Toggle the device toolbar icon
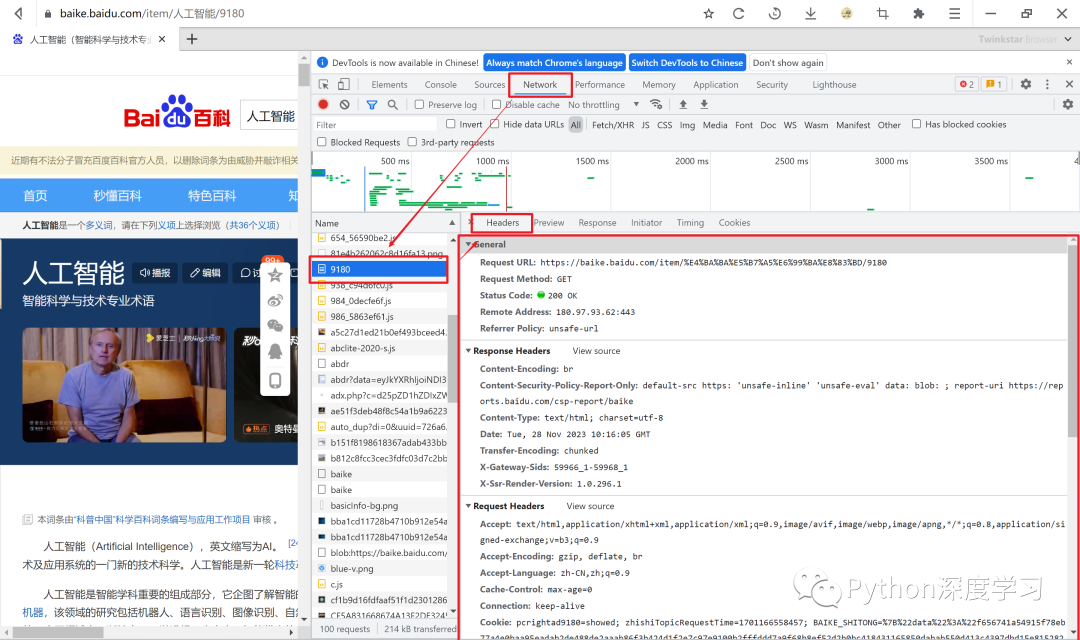Viewport: 1080px width, 640px height. [343, 84]
